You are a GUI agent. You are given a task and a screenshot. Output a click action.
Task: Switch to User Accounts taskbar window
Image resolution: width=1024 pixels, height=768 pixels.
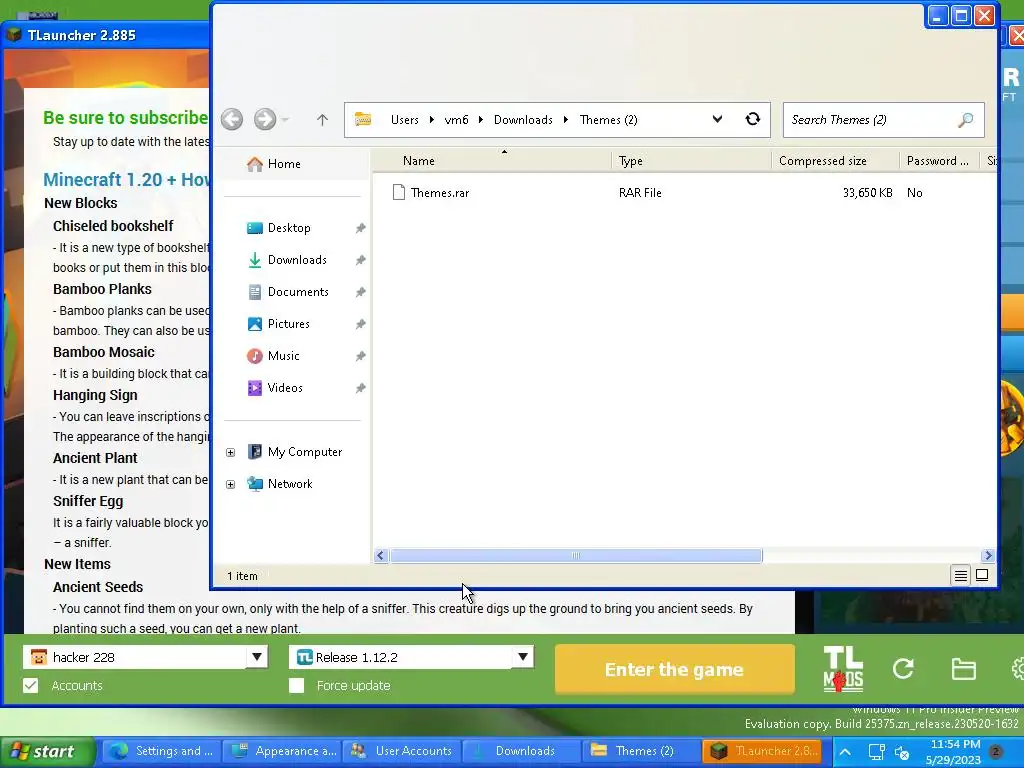401,751
